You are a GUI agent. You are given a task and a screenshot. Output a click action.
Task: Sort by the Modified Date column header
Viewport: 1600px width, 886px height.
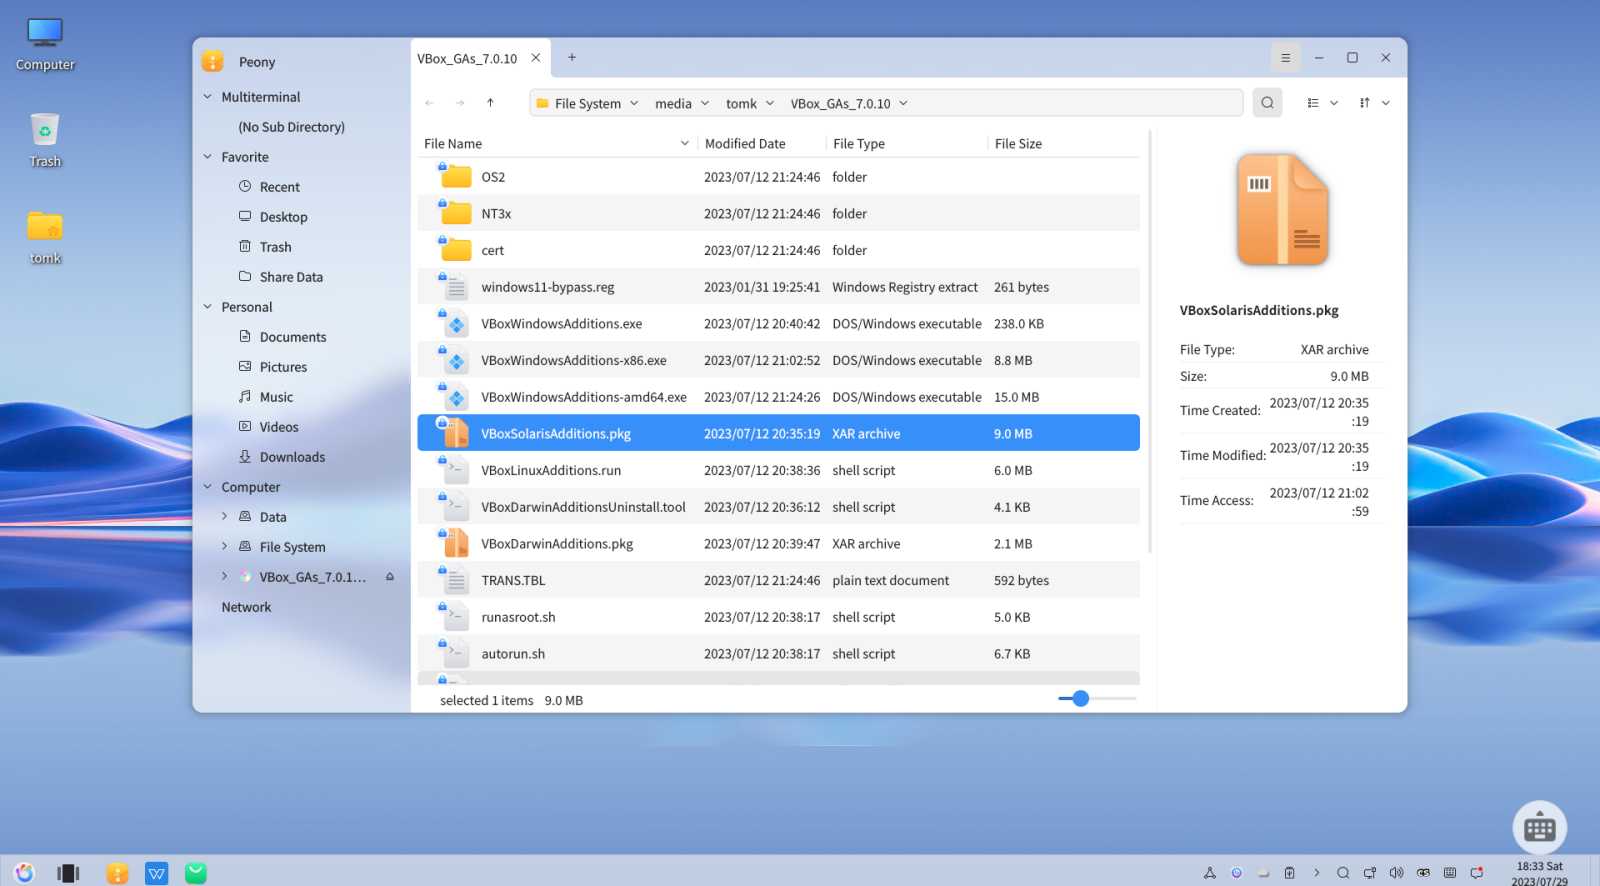pyautogui.click(x=761, y=143)
